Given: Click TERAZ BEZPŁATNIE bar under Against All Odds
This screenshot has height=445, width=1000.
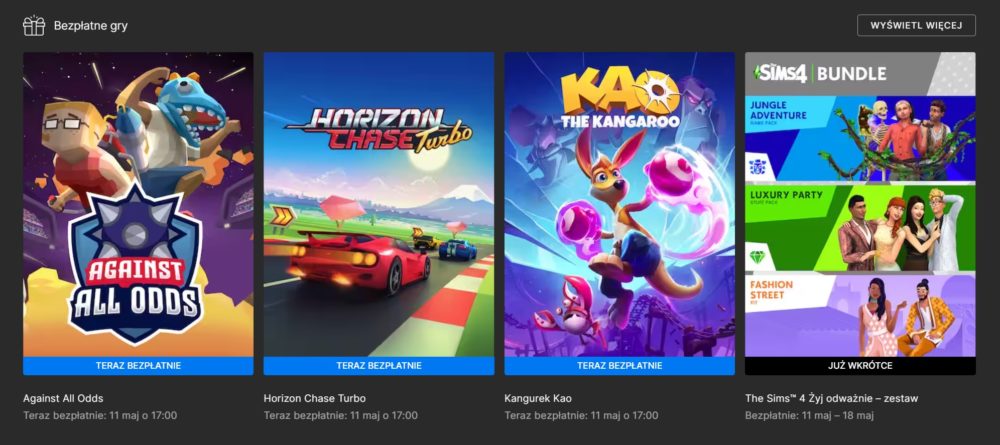Looking at the screenshot, I should [138, 366].
